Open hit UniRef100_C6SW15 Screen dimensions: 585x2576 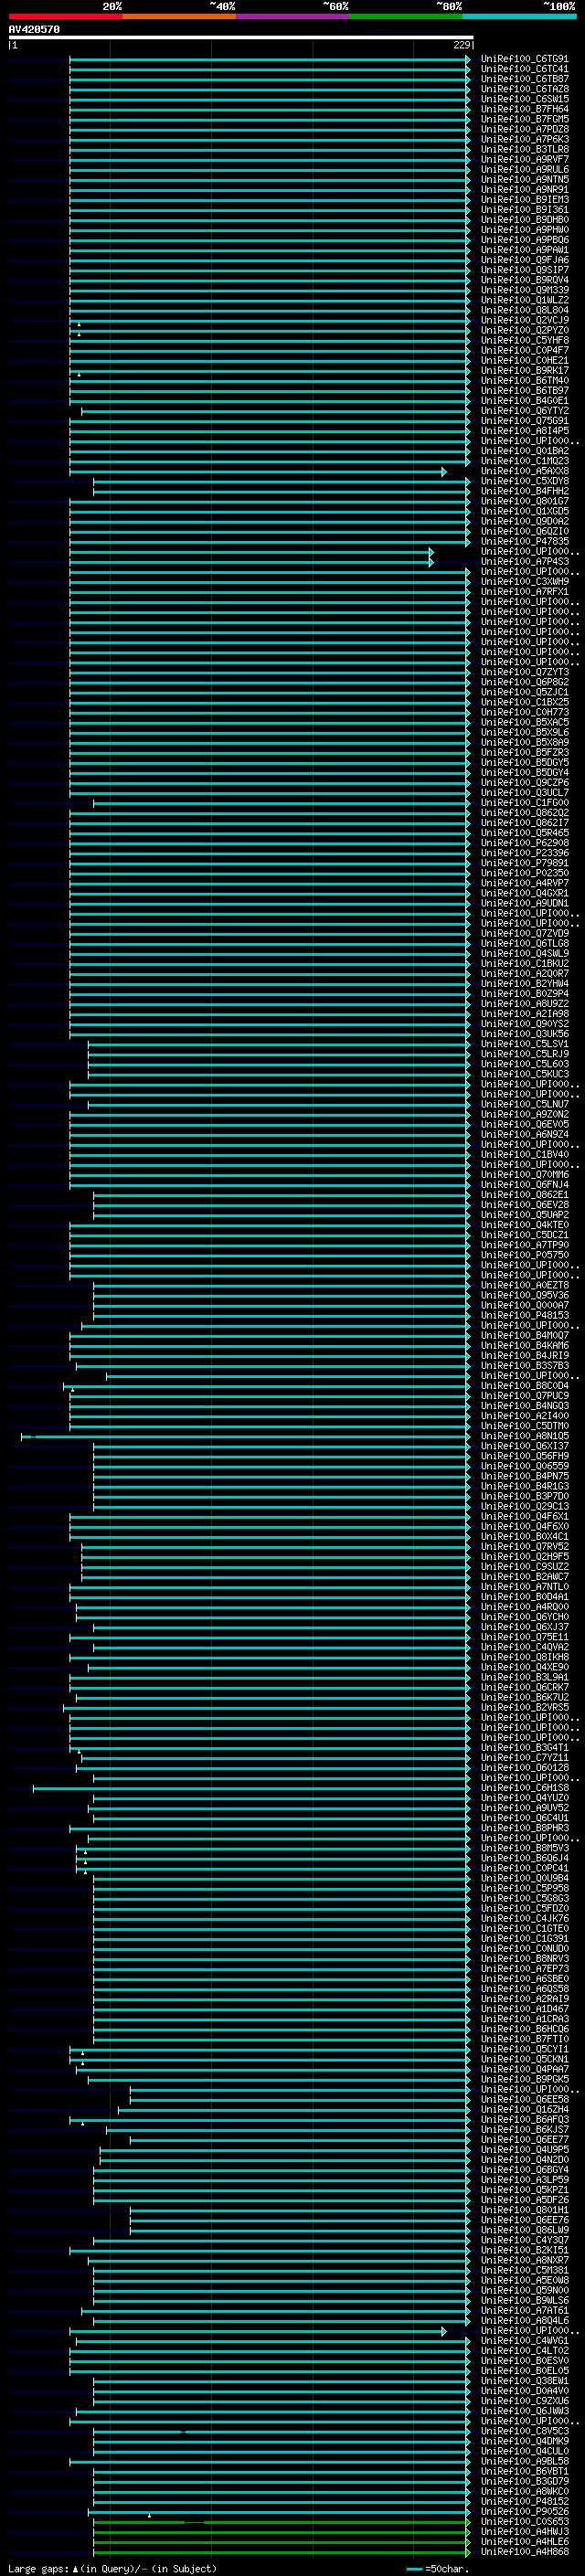(x=525, y=100)
